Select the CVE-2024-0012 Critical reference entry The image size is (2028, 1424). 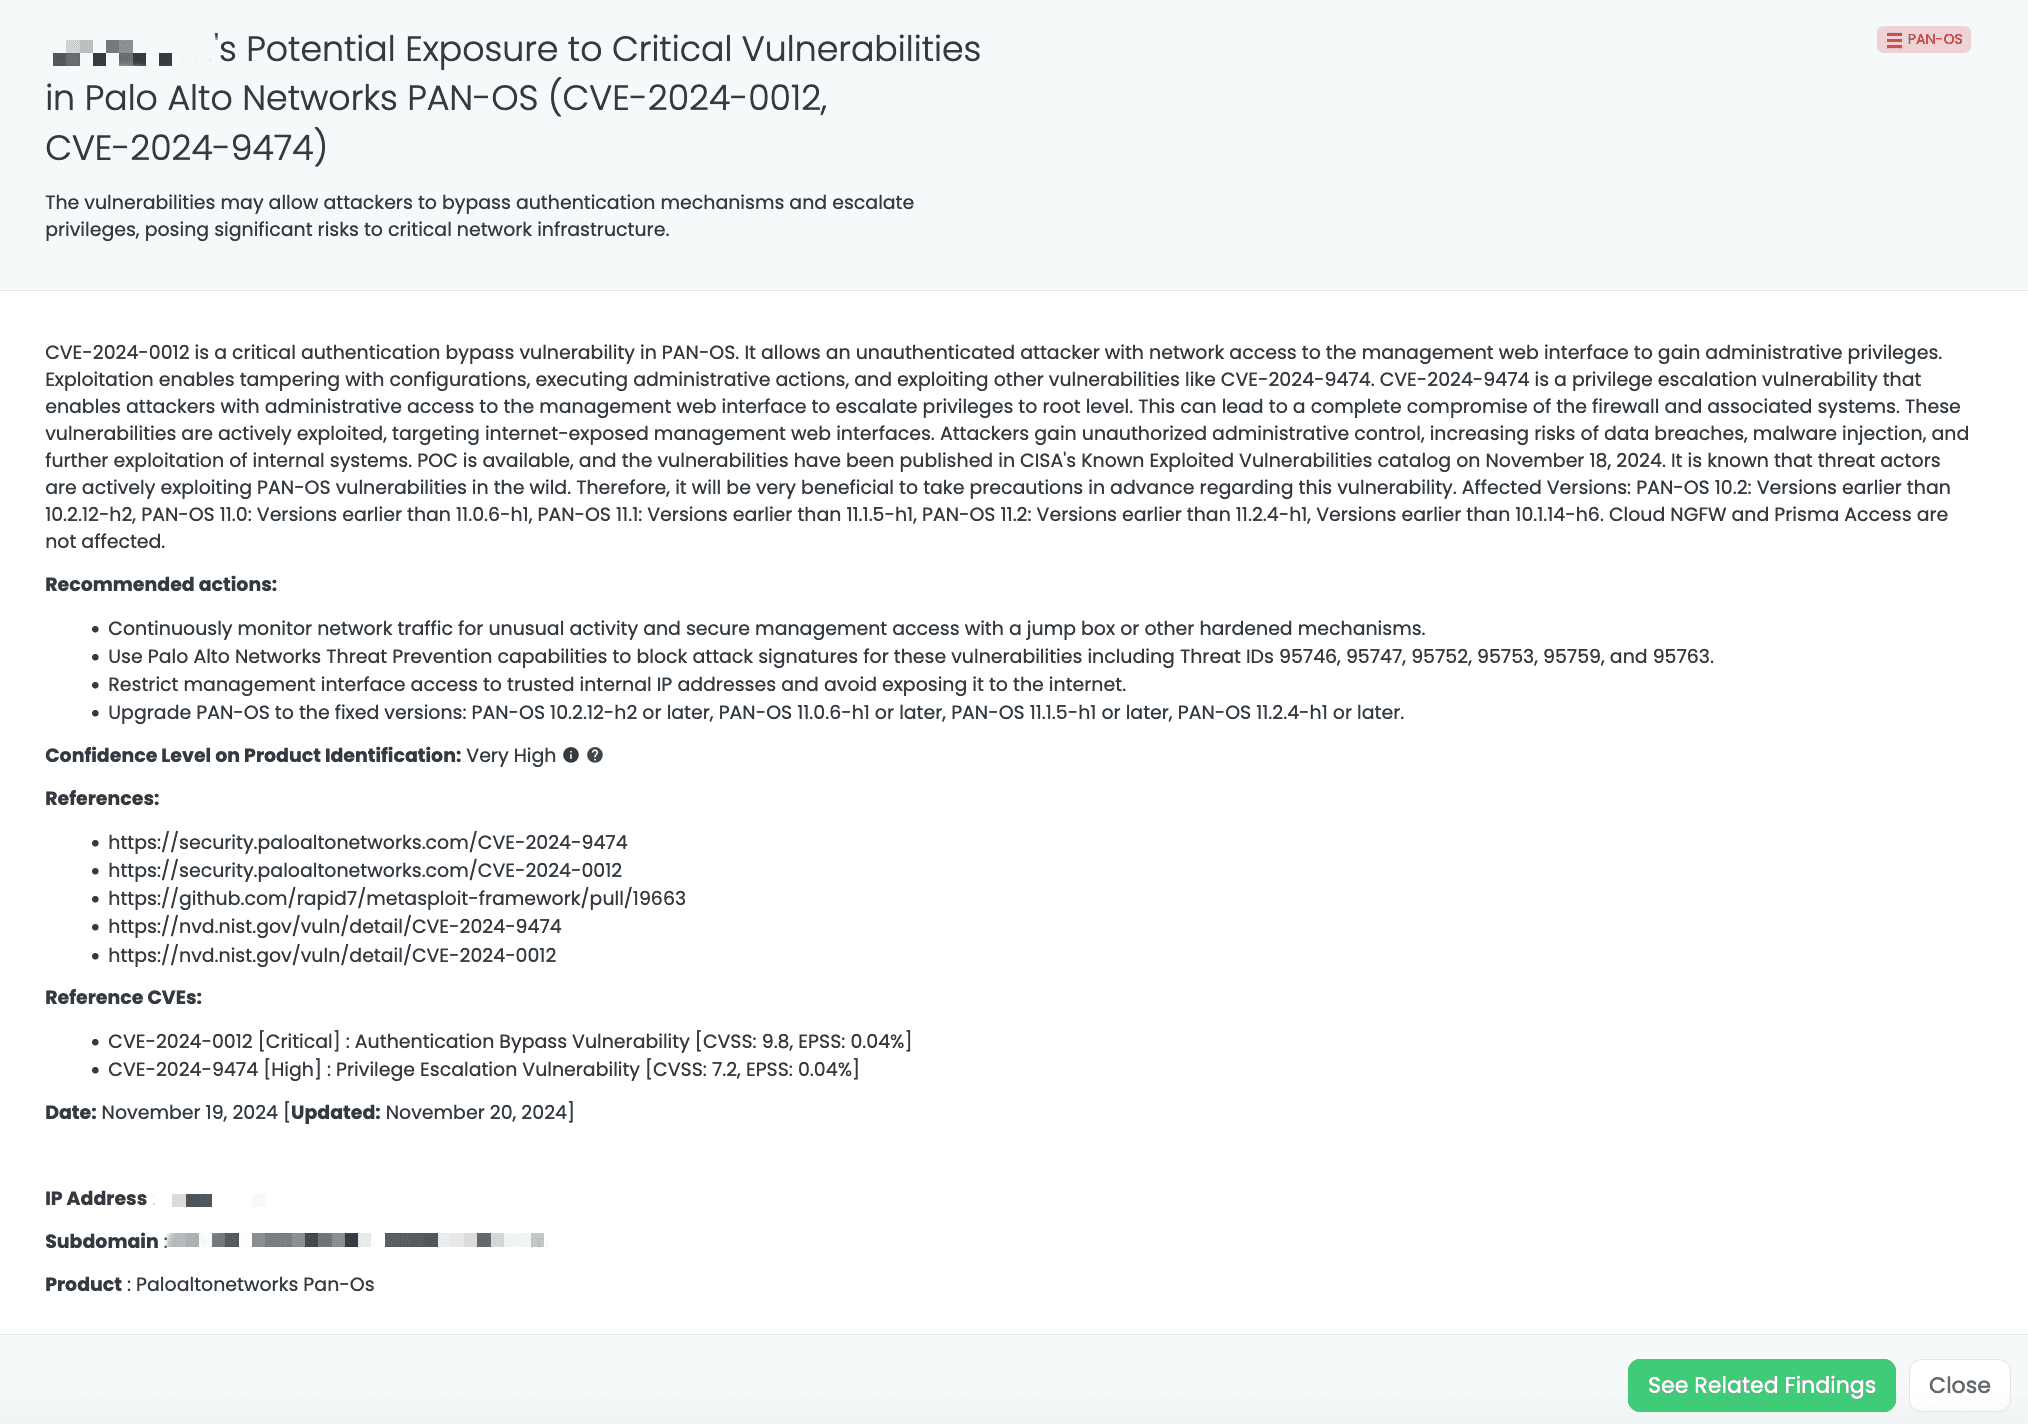[x=510, y=1041]
